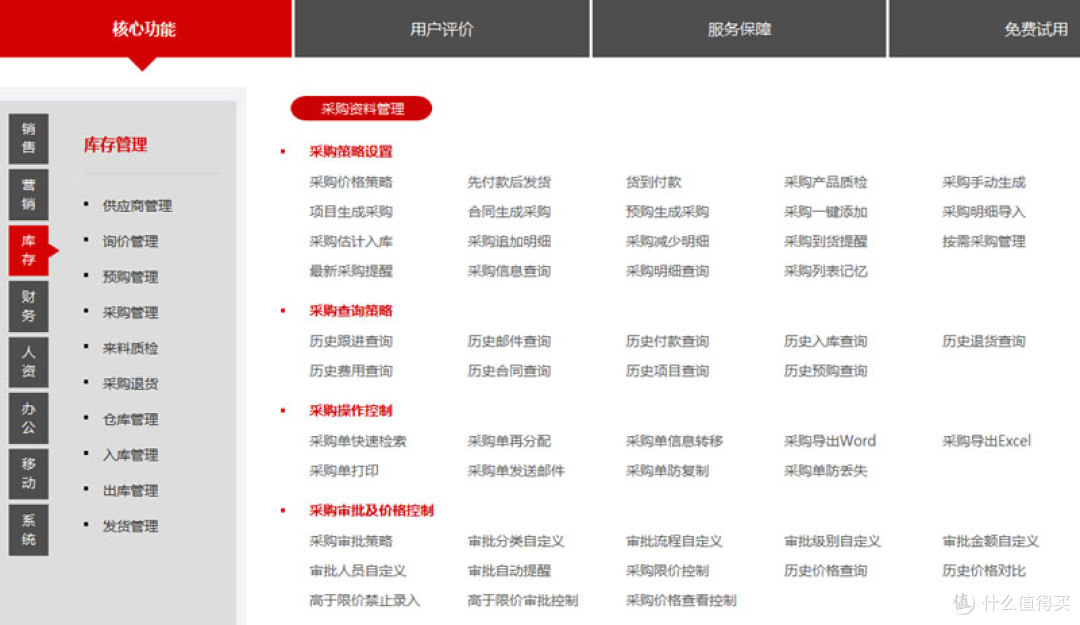选择供应商管理
The image size is (1080, 625).
137,206
